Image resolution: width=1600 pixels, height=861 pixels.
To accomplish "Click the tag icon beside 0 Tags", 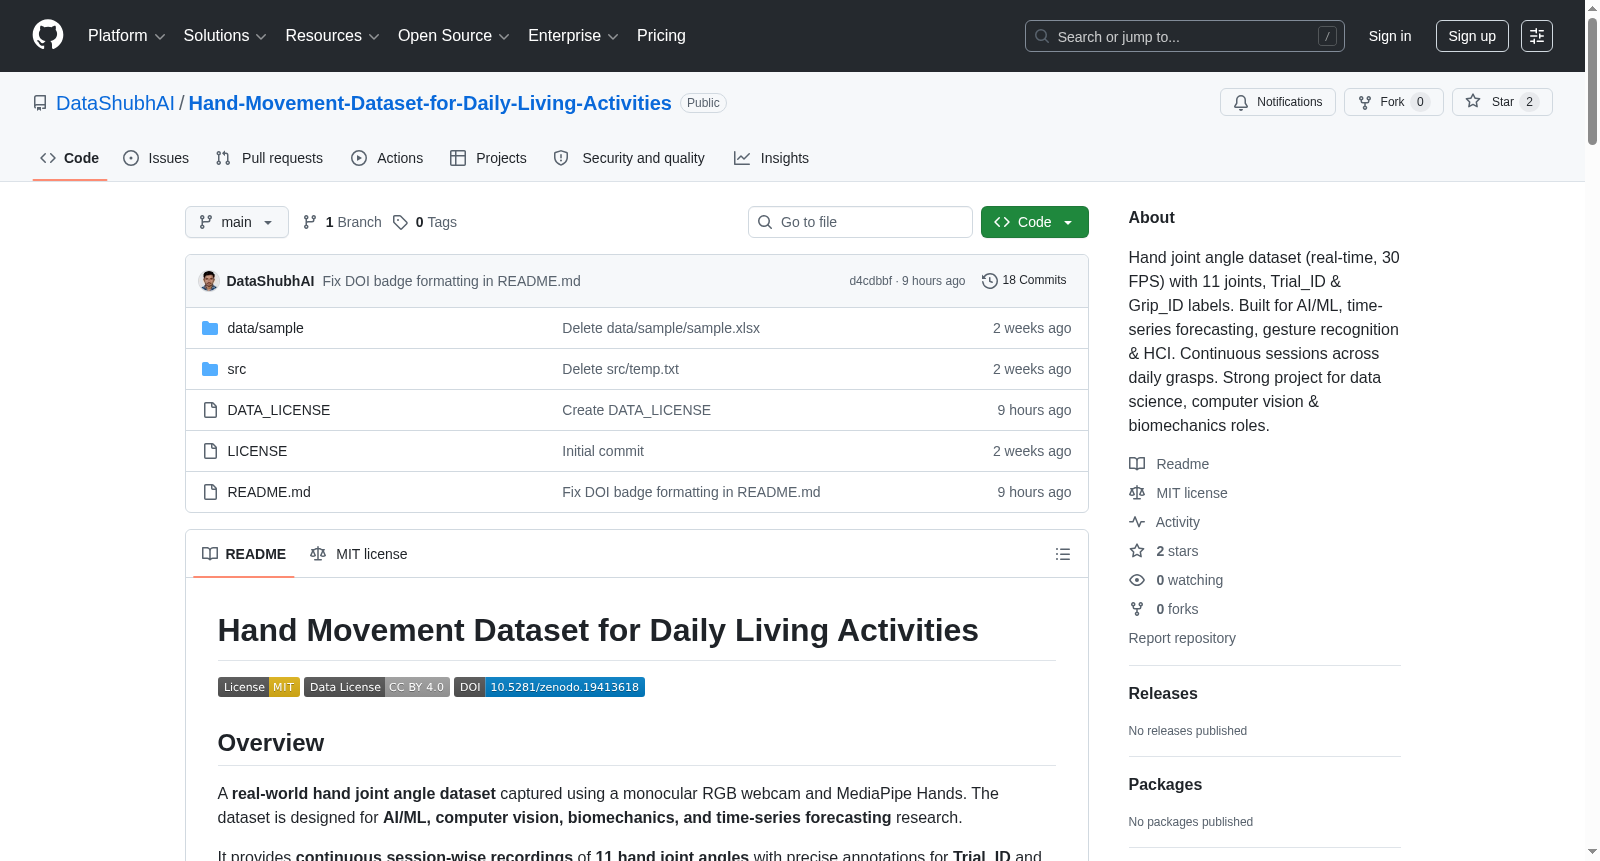I will tap(400, 222).
